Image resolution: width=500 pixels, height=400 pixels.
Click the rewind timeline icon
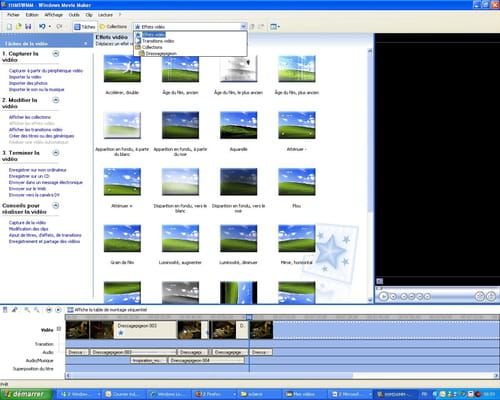49,310
